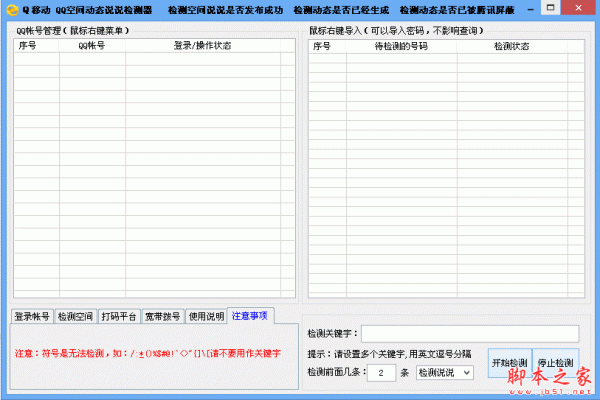Minimize the window
This screenshot has height=400, width=600.
[x=530, y=9]
